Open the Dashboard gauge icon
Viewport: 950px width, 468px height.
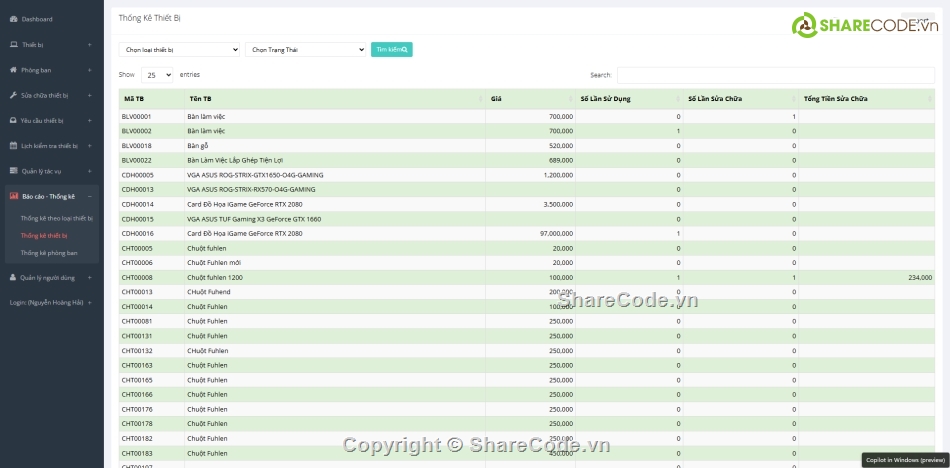13,19
